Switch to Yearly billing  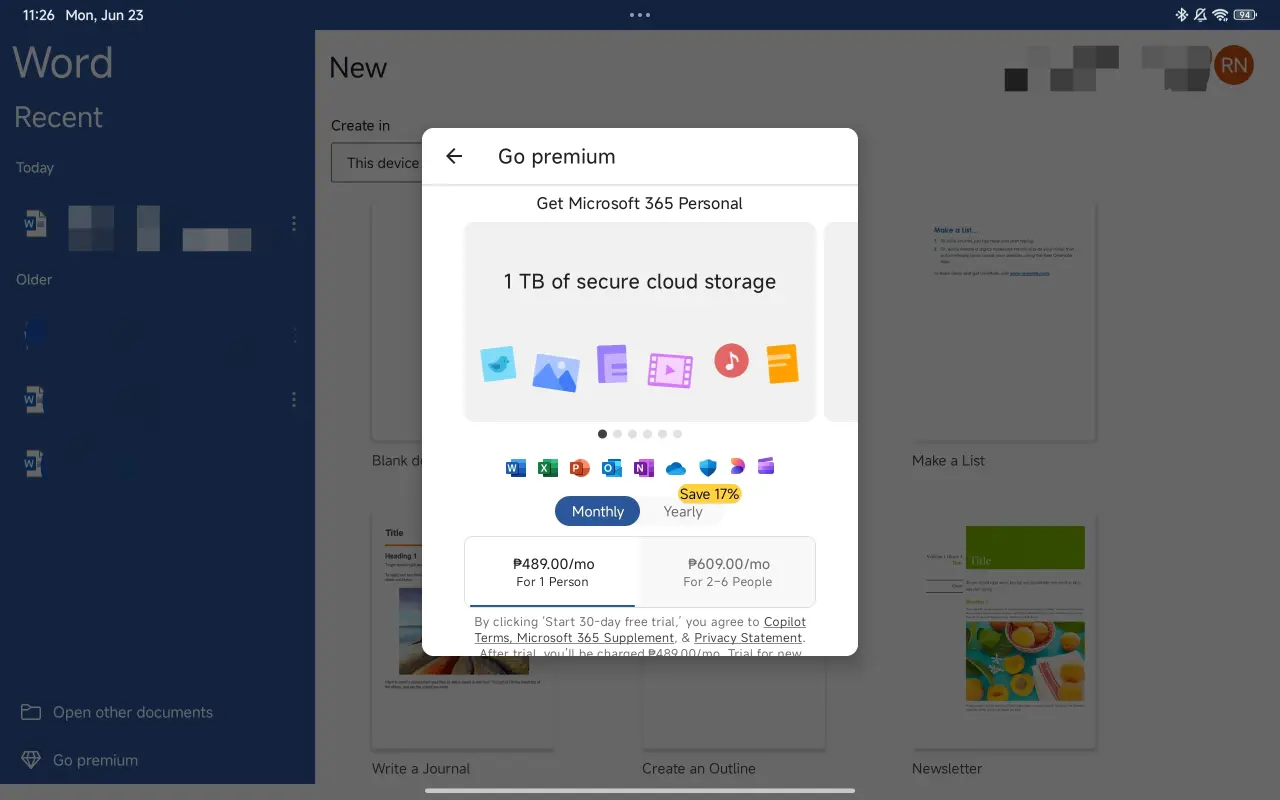[683, 511]
